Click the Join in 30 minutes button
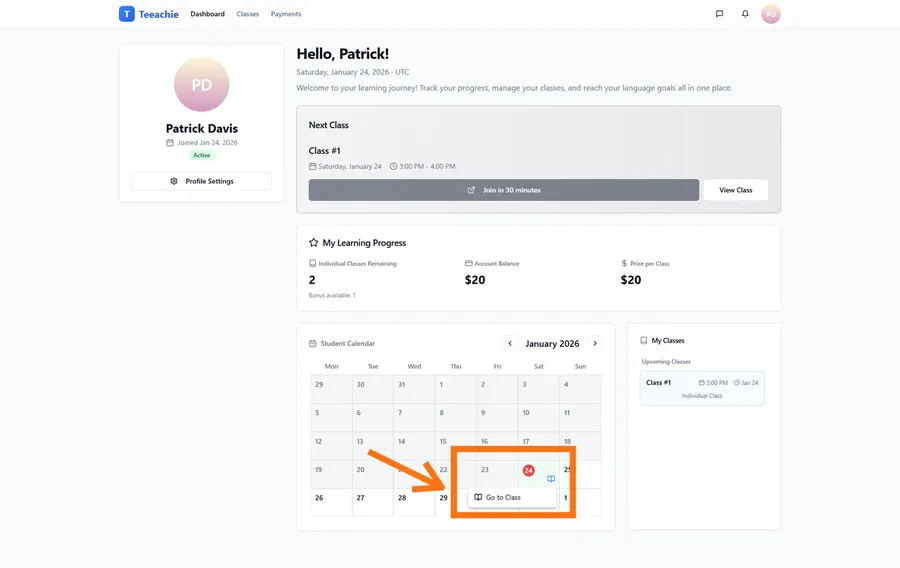The height and width of the screenshot is (568, 900). point(503,190)
